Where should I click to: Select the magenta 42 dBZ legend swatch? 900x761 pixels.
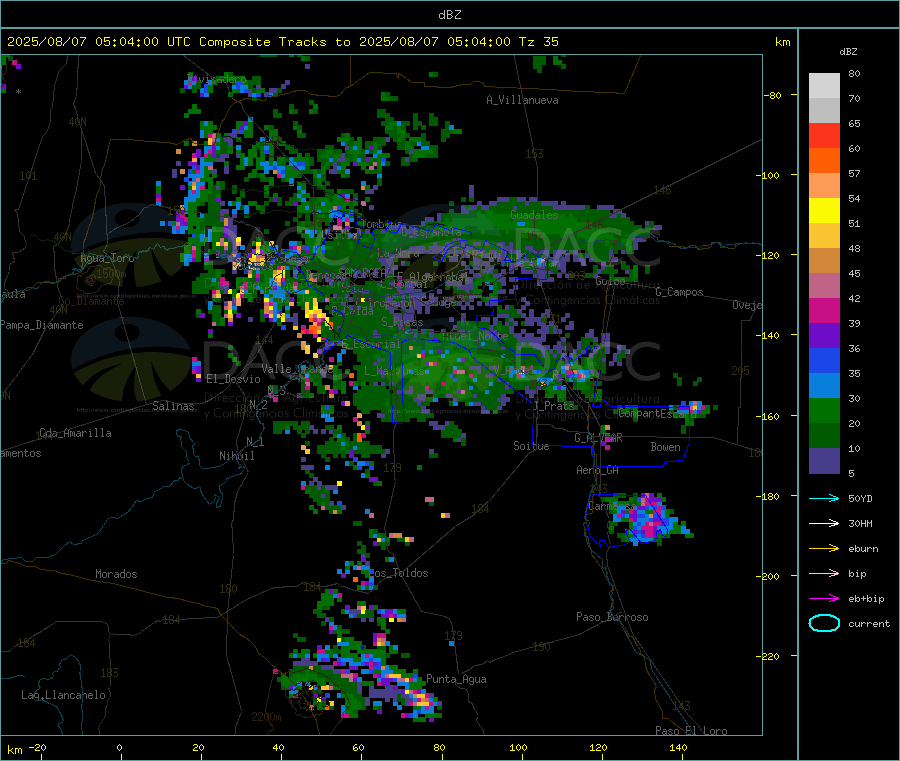click(x=824, y=310)
